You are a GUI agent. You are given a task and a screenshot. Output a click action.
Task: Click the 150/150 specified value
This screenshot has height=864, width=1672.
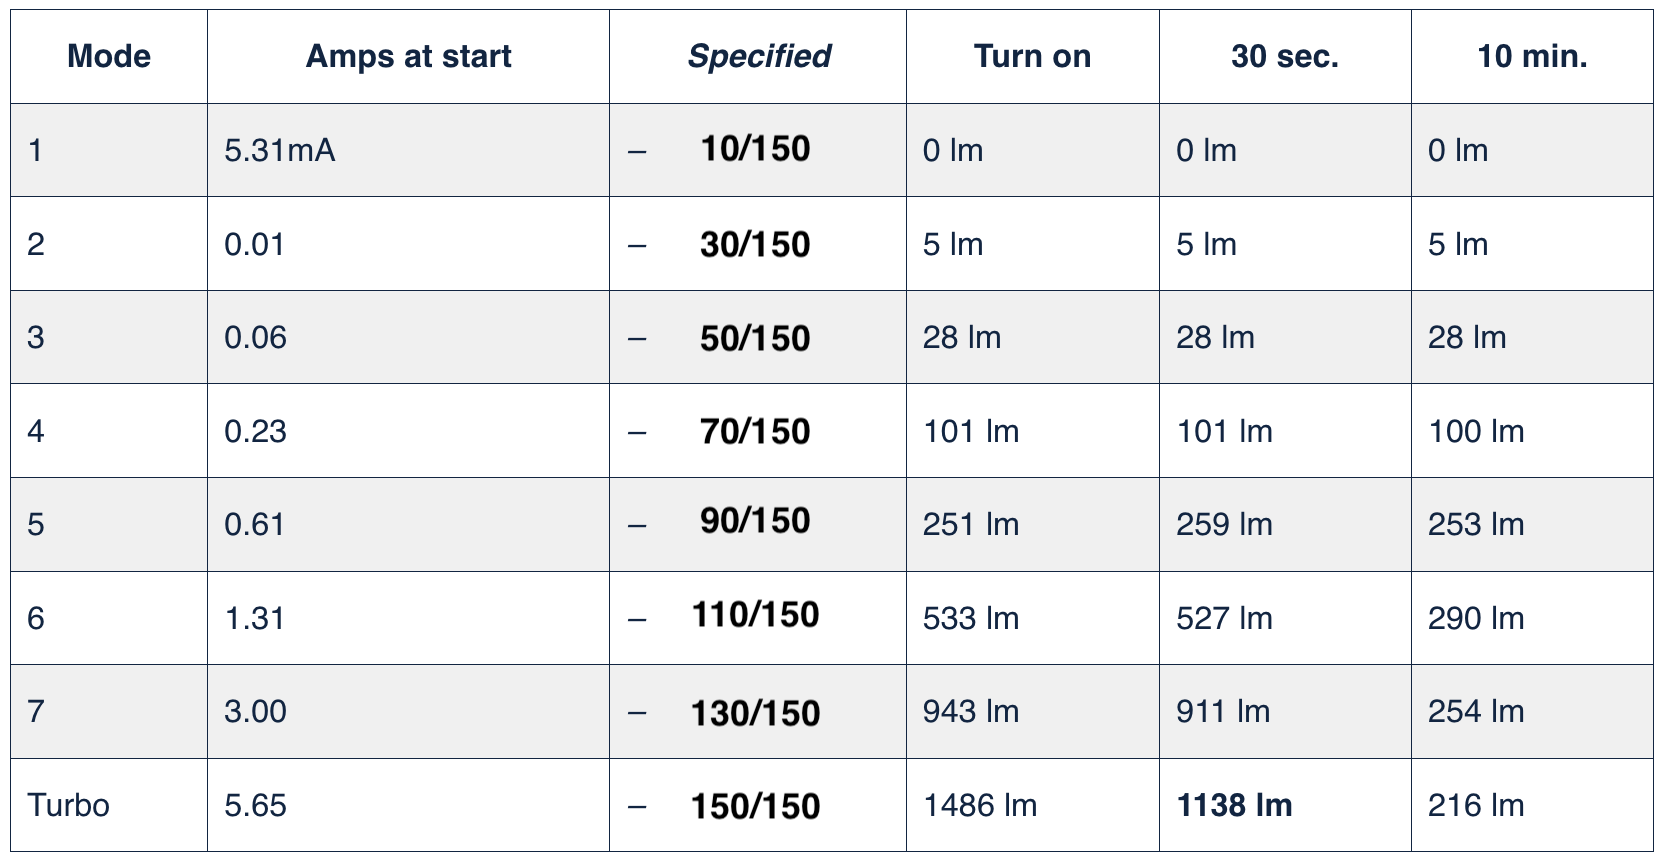[x=755, y=806]
